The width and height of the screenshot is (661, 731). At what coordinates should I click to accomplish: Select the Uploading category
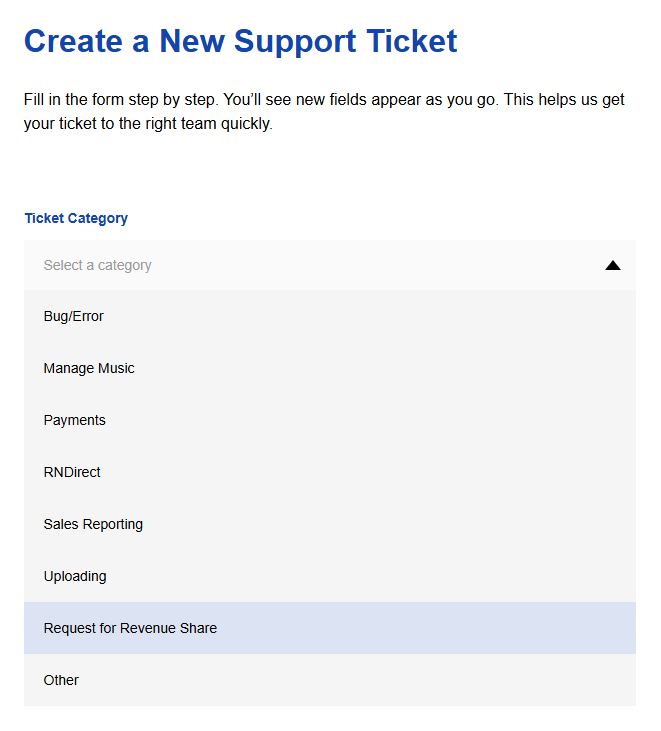click(x=75, y=576)
